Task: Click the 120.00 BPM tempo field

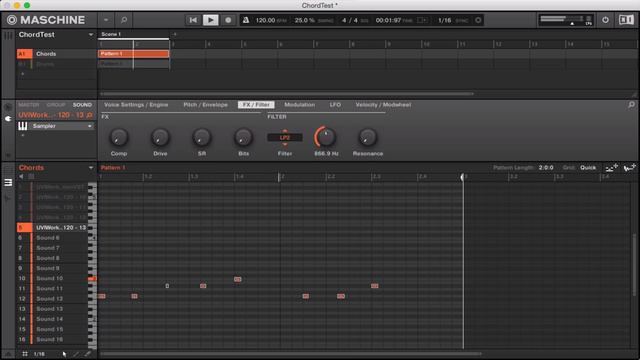Action: 271,20
